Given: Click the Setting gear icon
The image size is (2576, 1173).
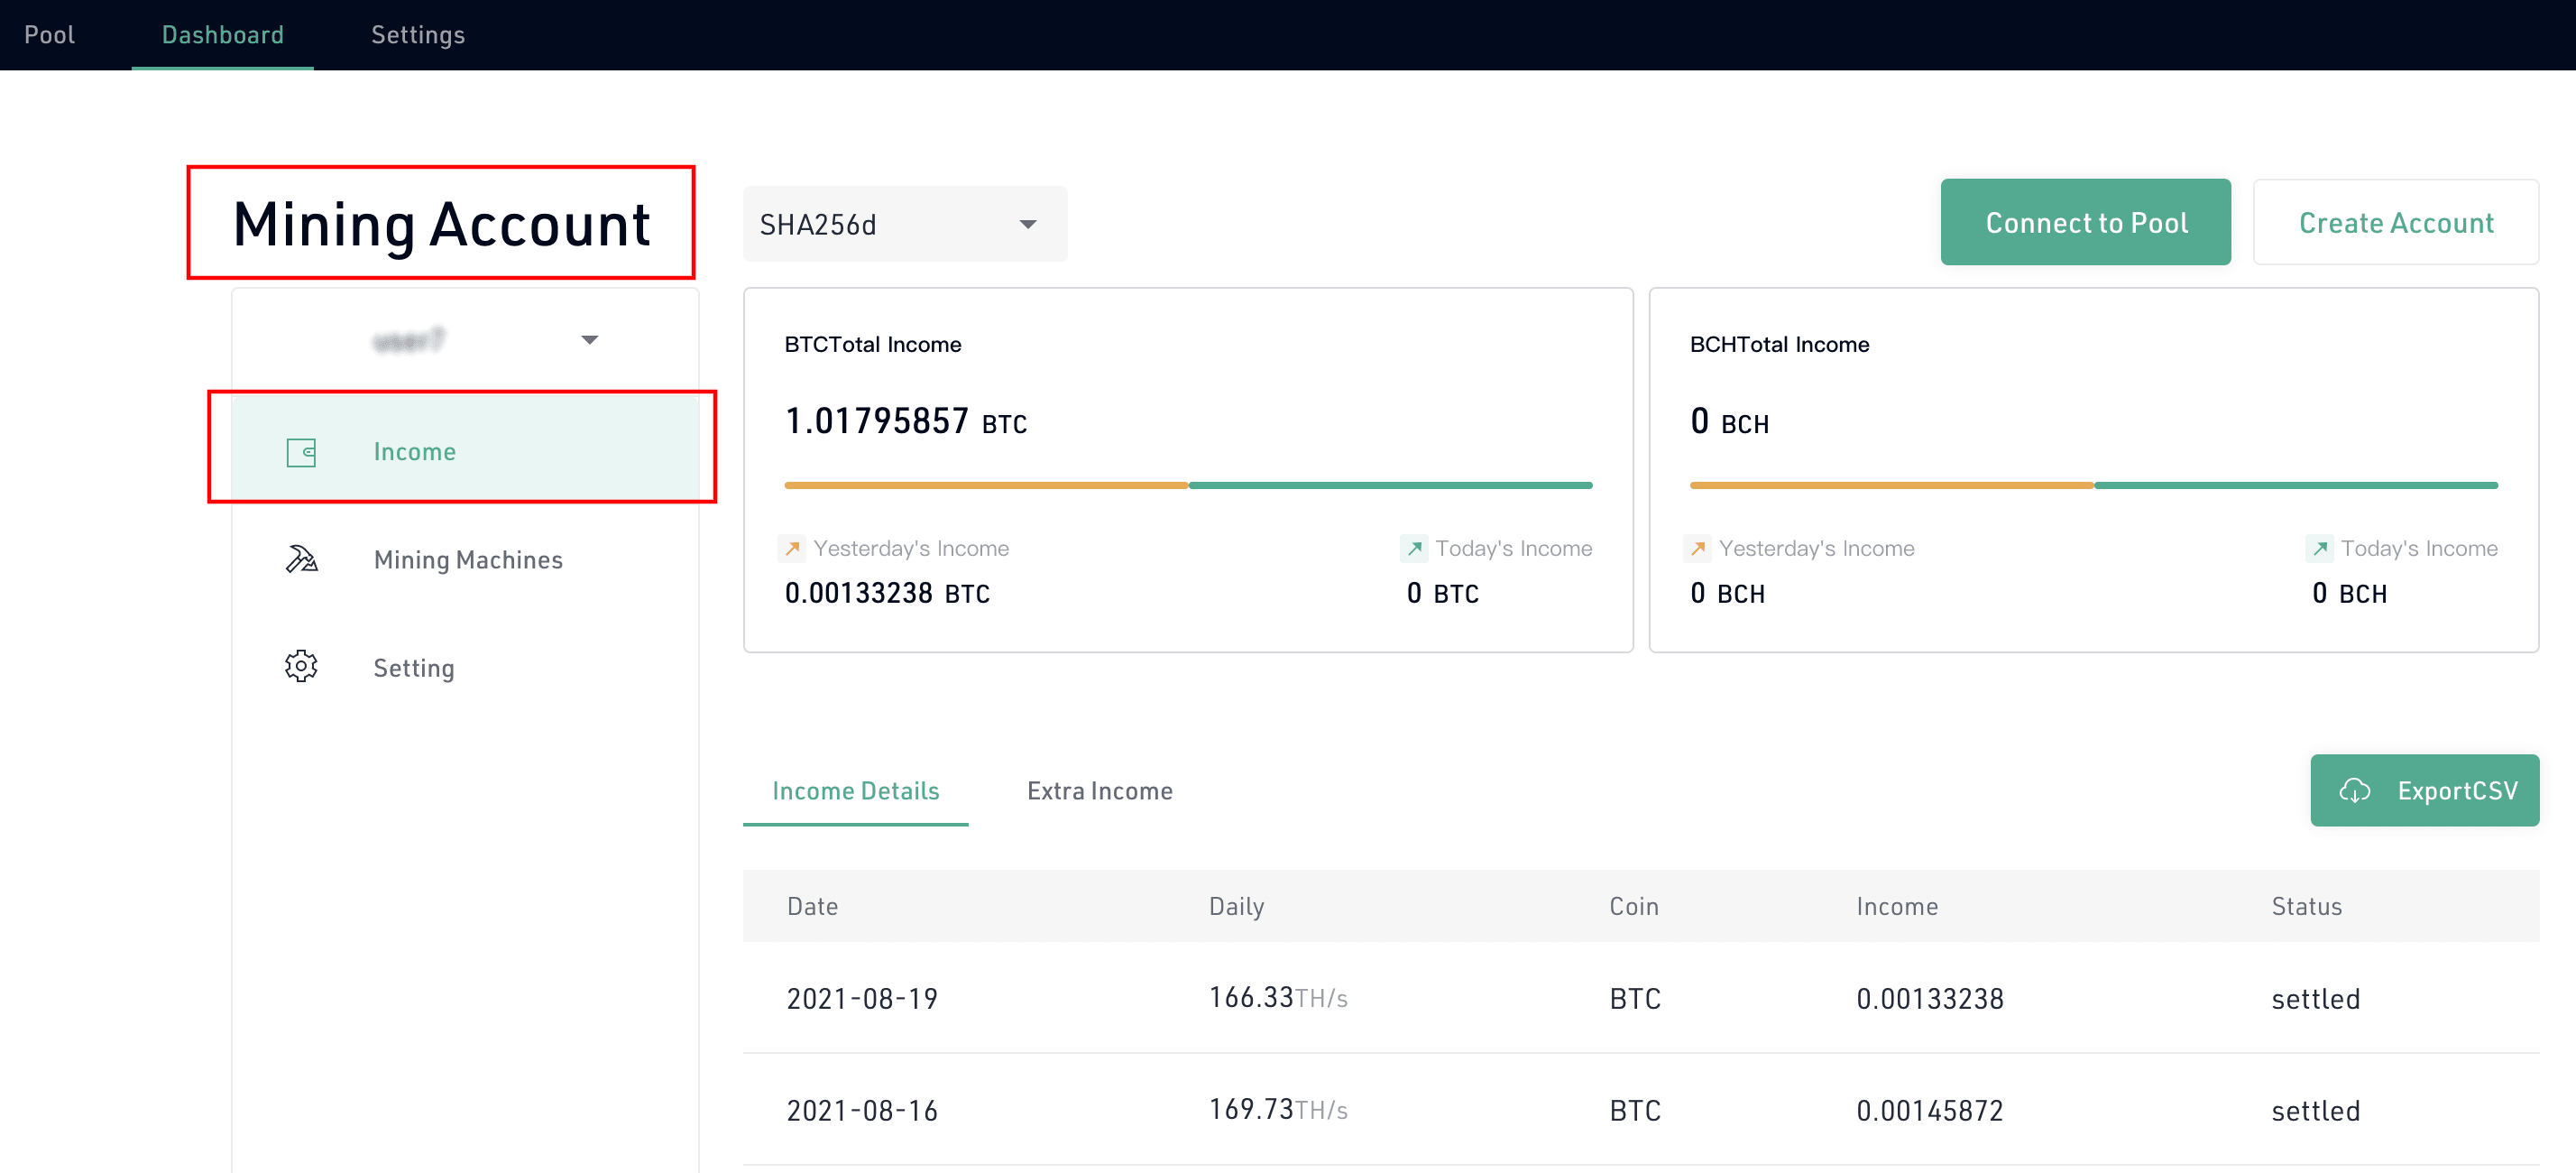Looking at the screenshot, I should point(301,666).
